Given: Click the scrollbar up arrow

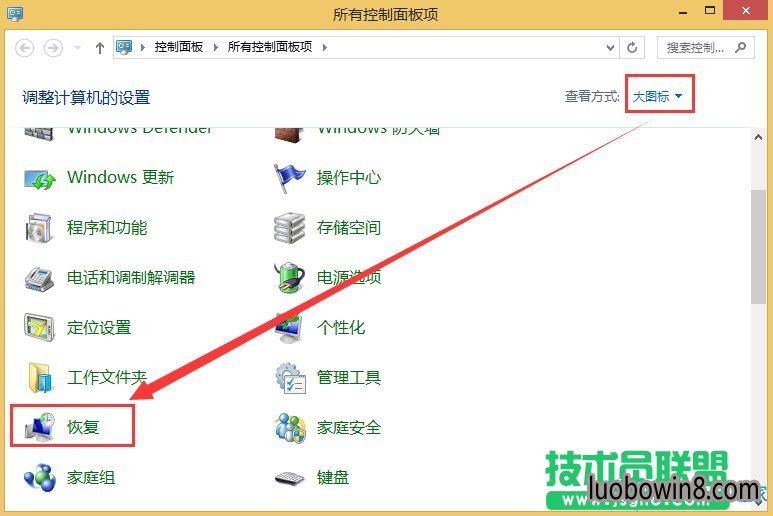Looking at the screenshot, I should 758,138.
